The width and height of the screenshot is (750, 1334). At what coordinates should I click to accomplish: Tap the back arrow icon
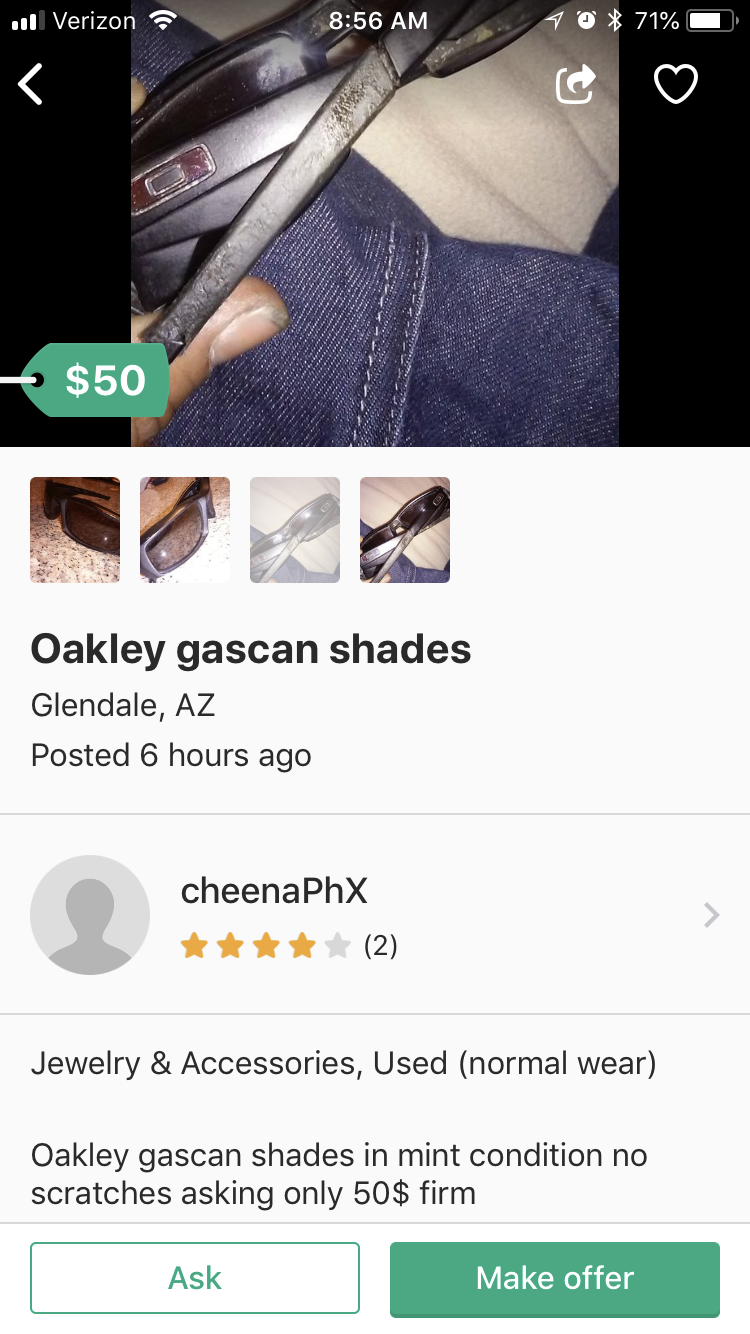click(x=31, y=84)
